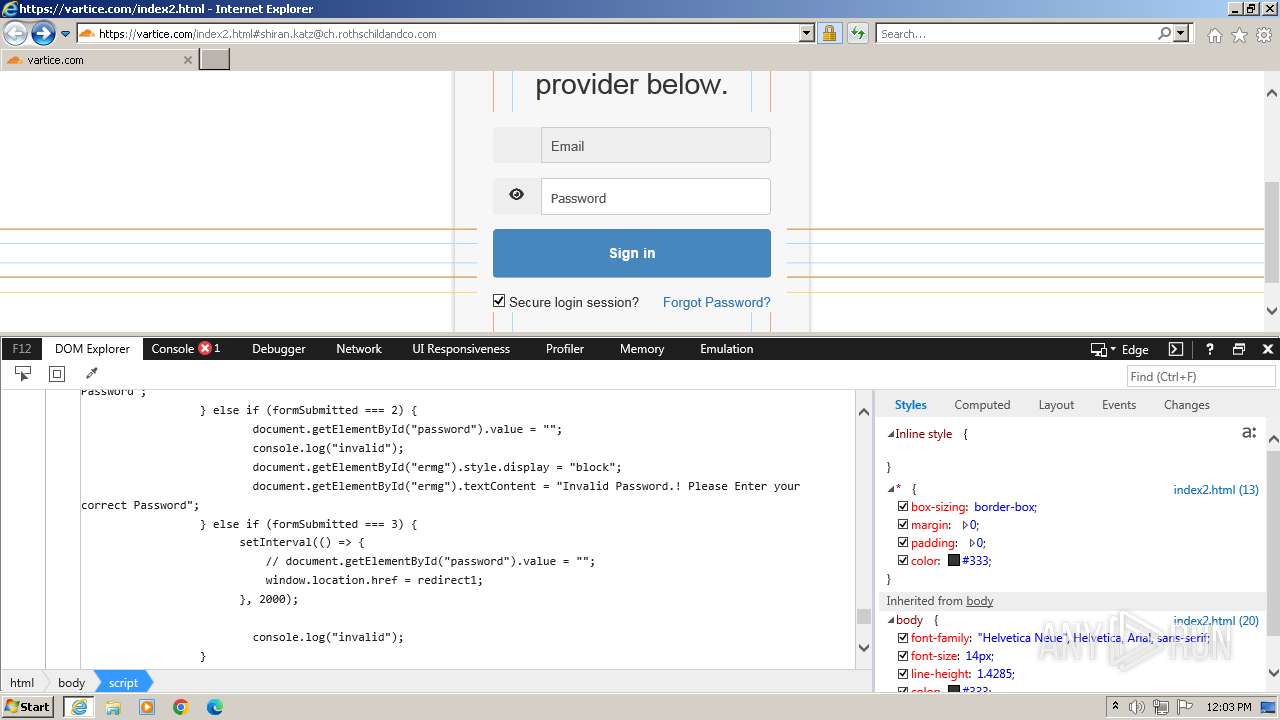
Task: Click the Email input field
Action: point(656,145)
